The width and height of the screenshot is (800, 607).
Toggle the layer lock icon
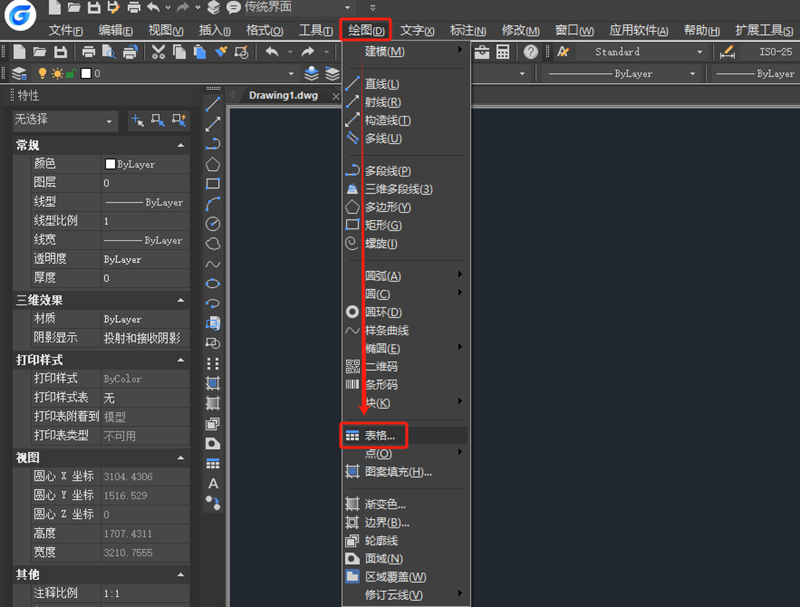coord(71,72)
